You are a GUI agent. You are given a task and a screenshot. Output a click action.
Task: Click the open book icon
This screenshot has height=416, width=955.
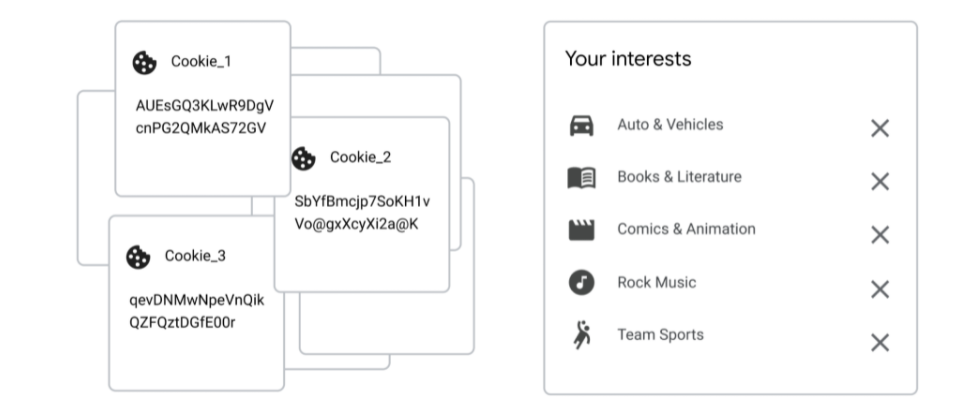click(x=581, y=179)
